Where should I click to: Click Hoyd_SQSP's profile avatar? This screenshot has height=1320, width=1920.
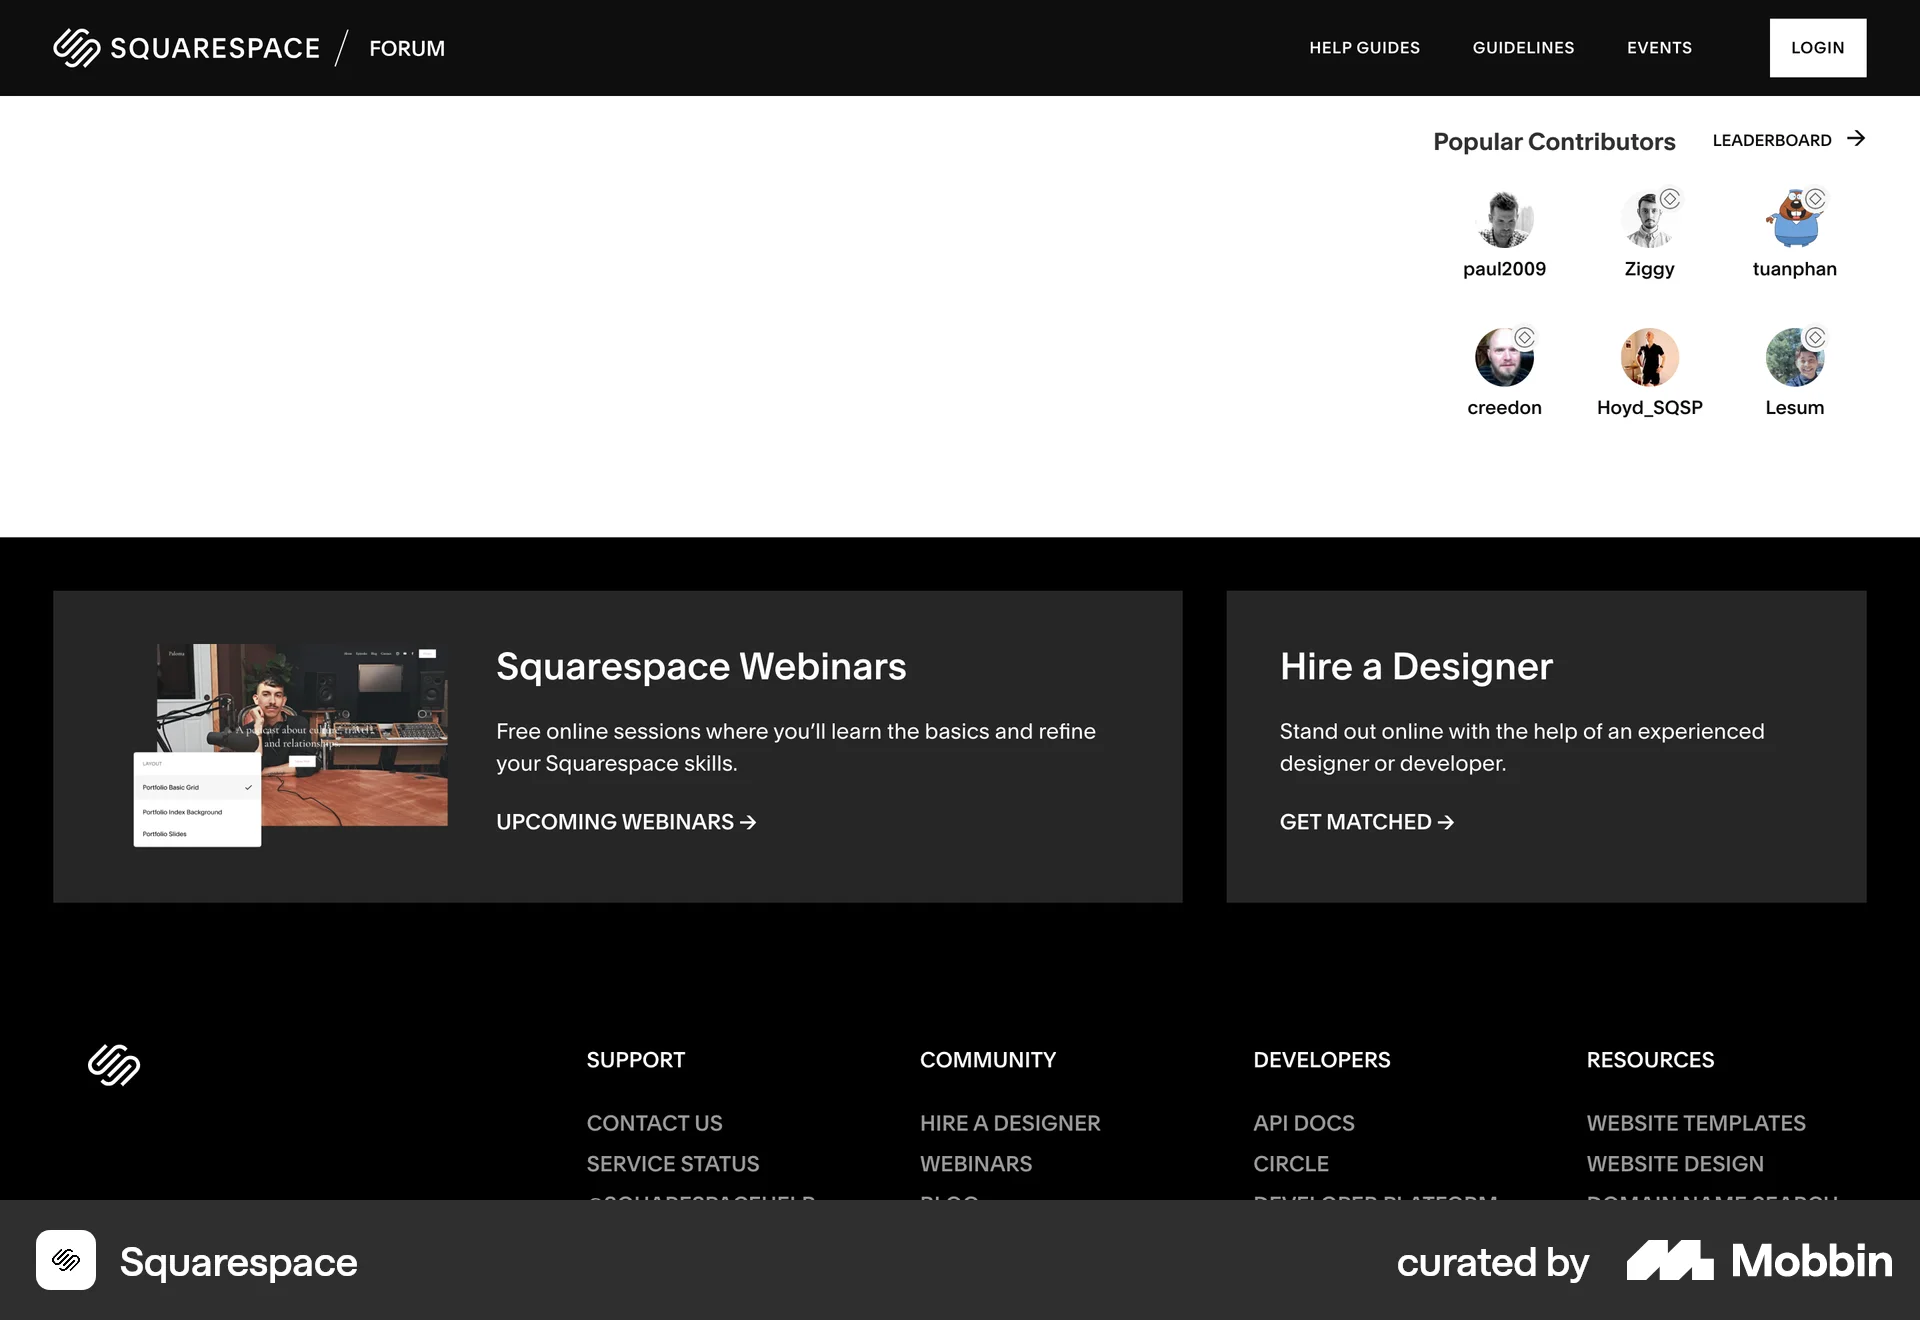1650,358
